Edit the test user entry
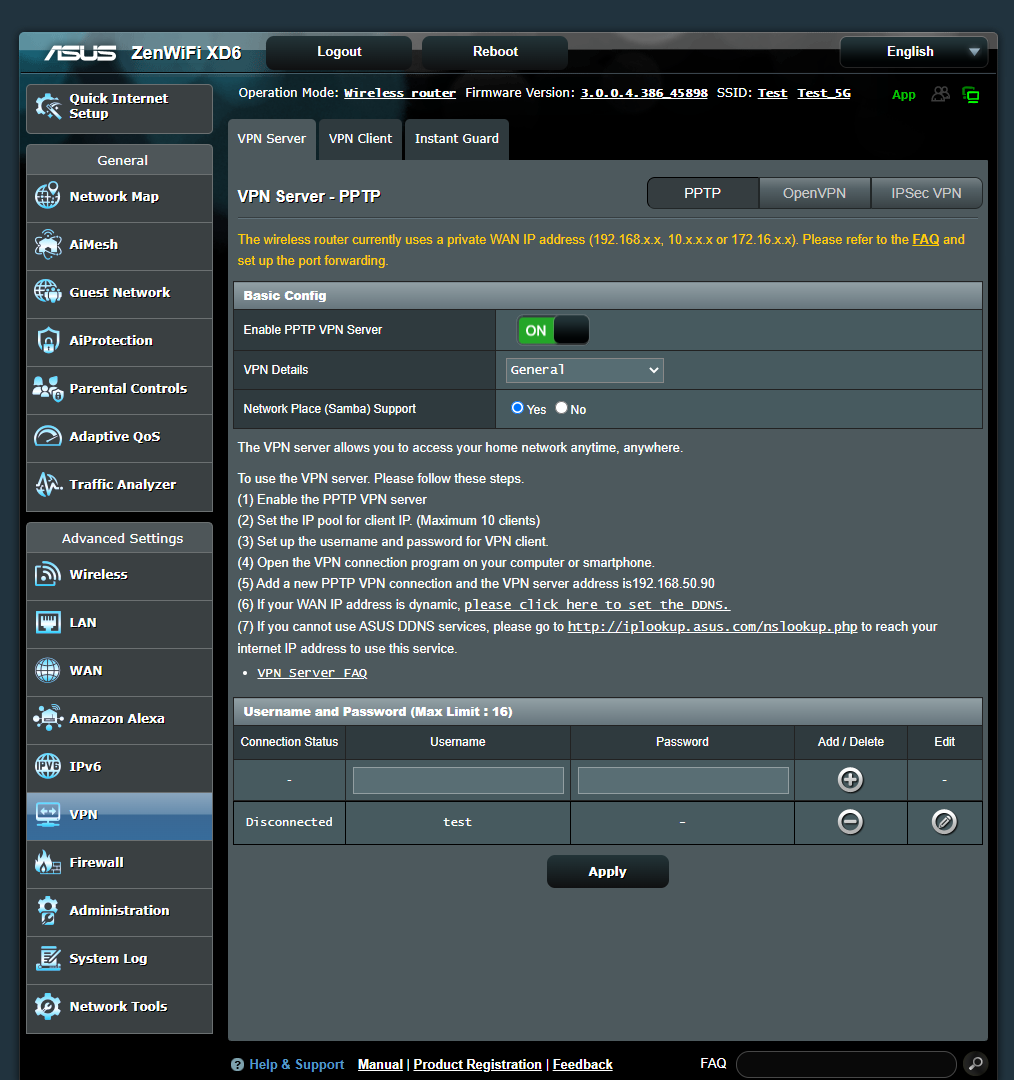The height and width of the screenshot is (1080, 1014). [x=944, y=822]
